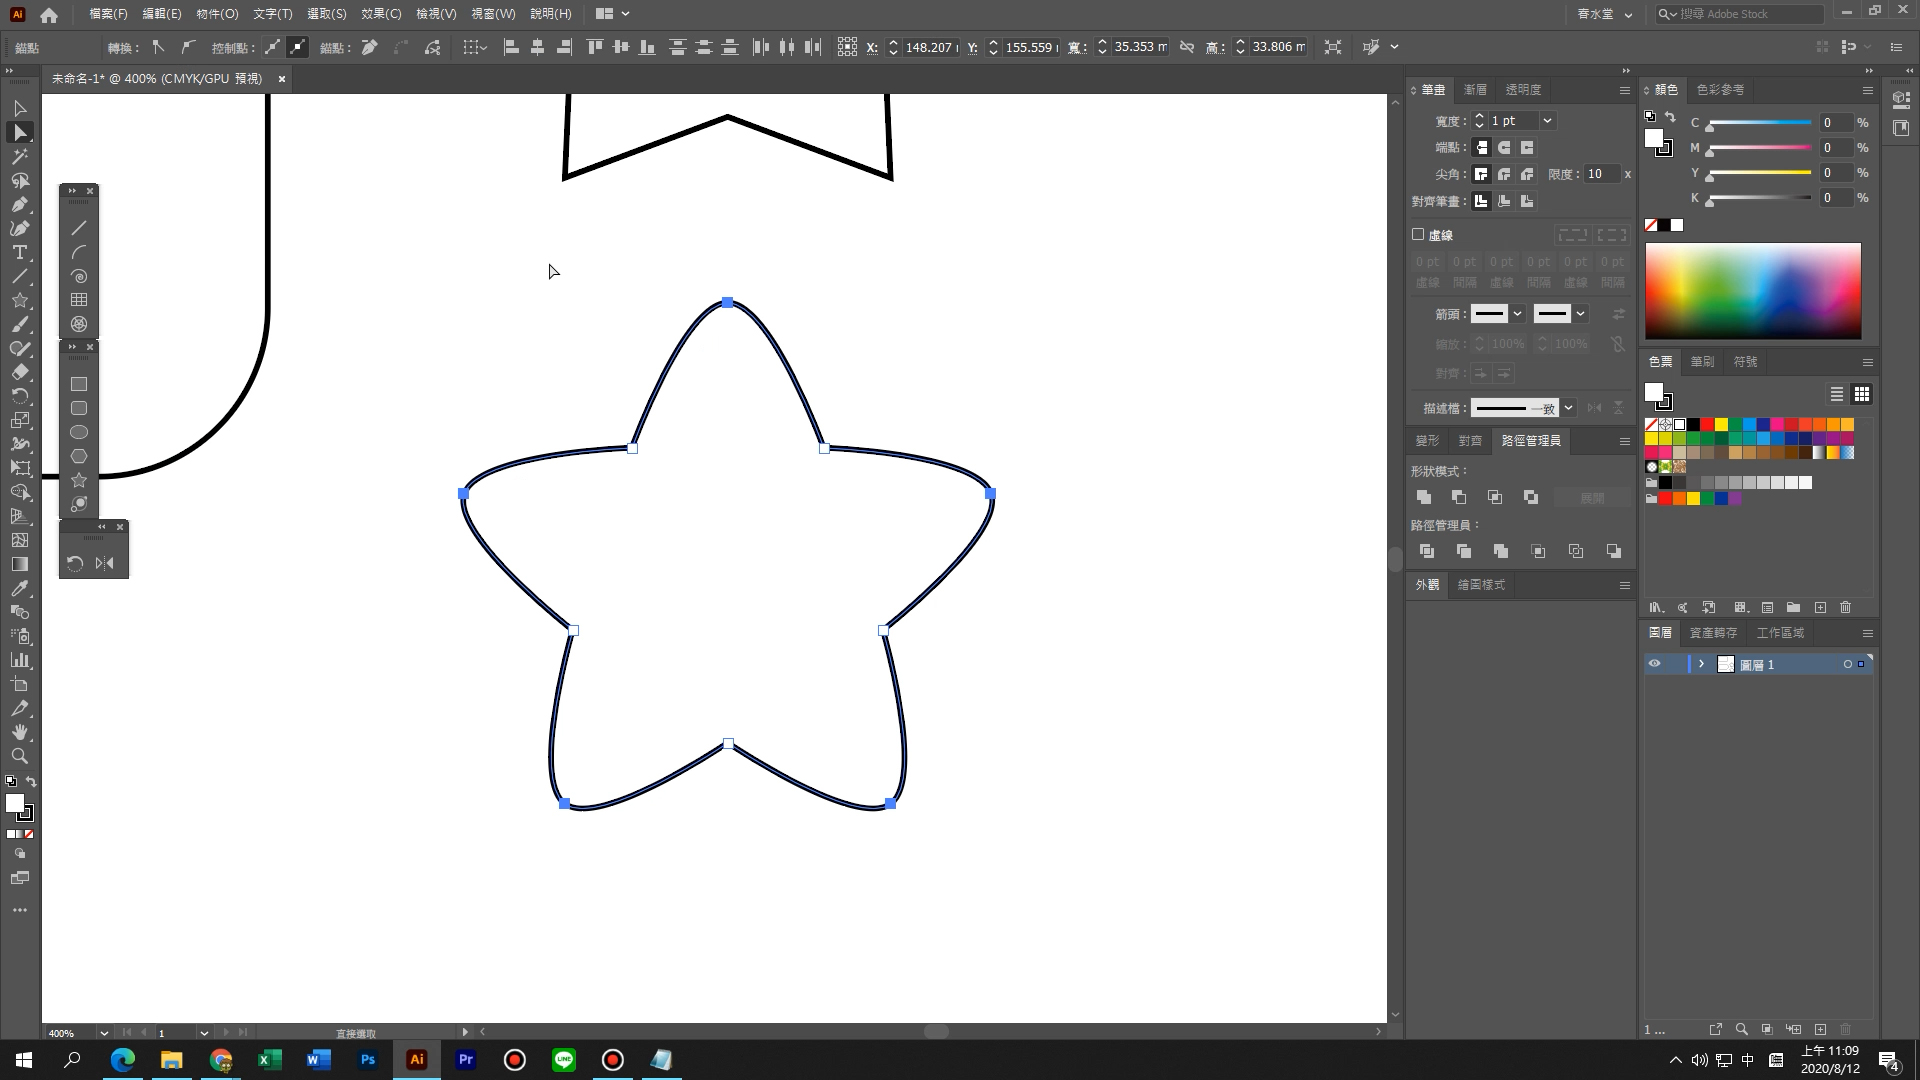The height and width of the screenshot is (1080, 1920).
Task: Click the Spiral tool in floating panel
Action: tap(79, 276)
